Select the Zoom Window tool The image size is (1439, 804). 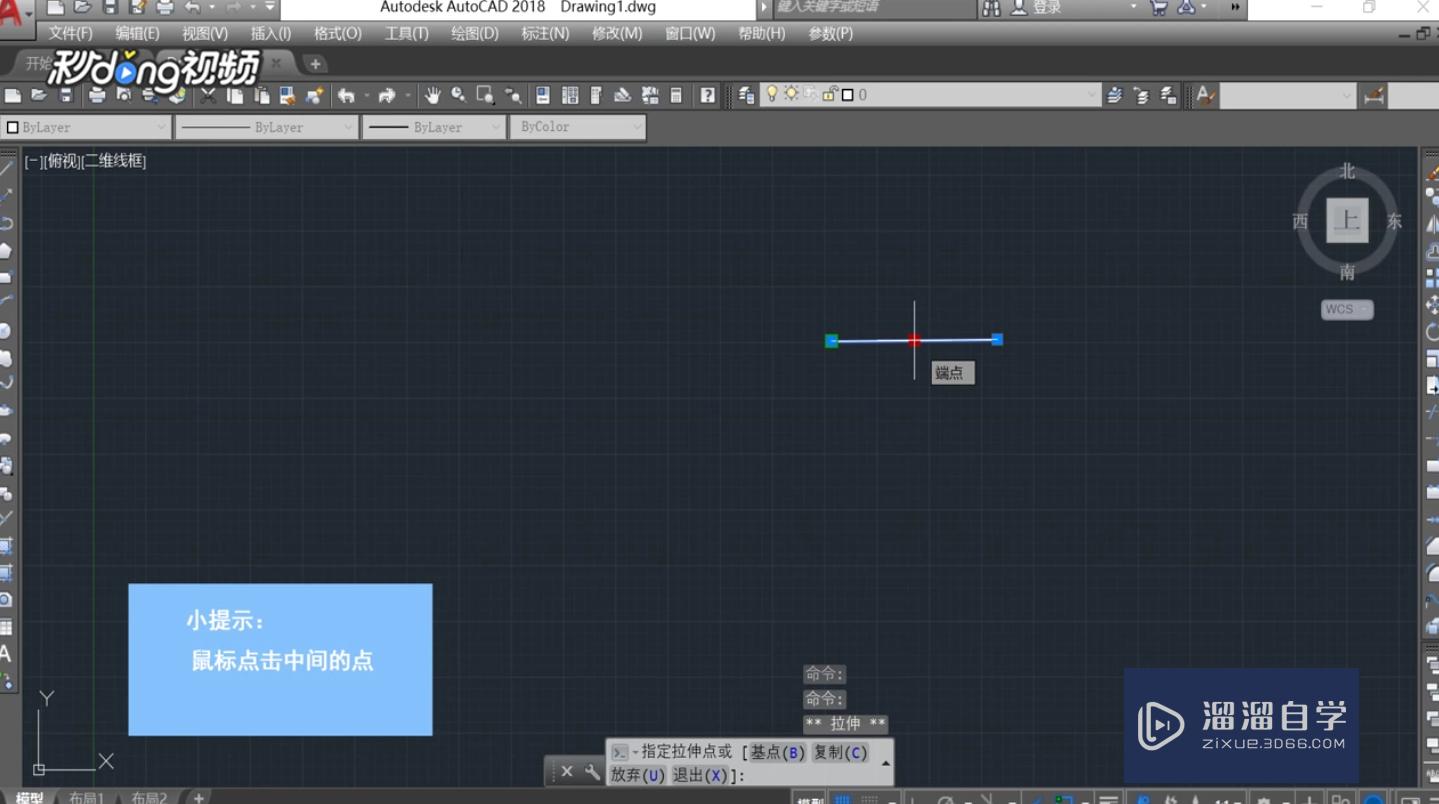[x=486, y=96]
